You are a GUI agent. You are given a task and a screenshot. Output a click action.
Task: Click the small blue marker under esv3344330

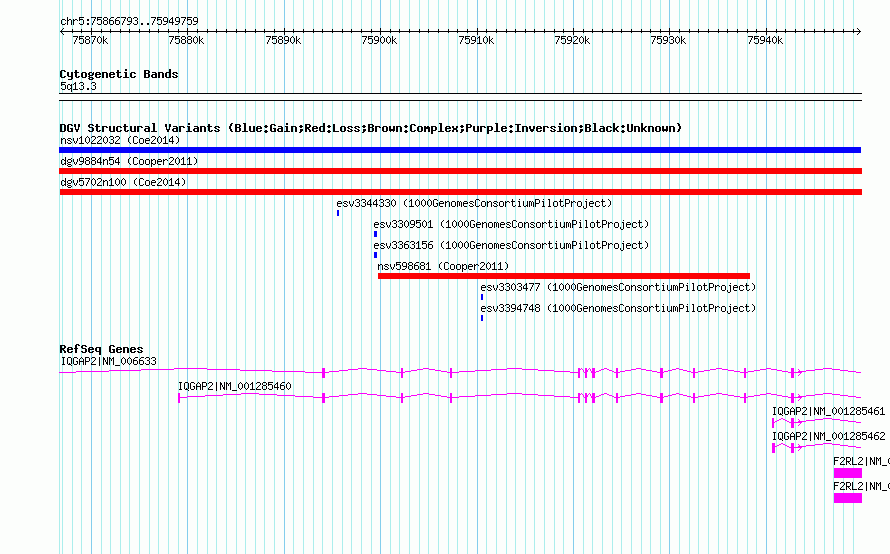click(x=338, y=213)
